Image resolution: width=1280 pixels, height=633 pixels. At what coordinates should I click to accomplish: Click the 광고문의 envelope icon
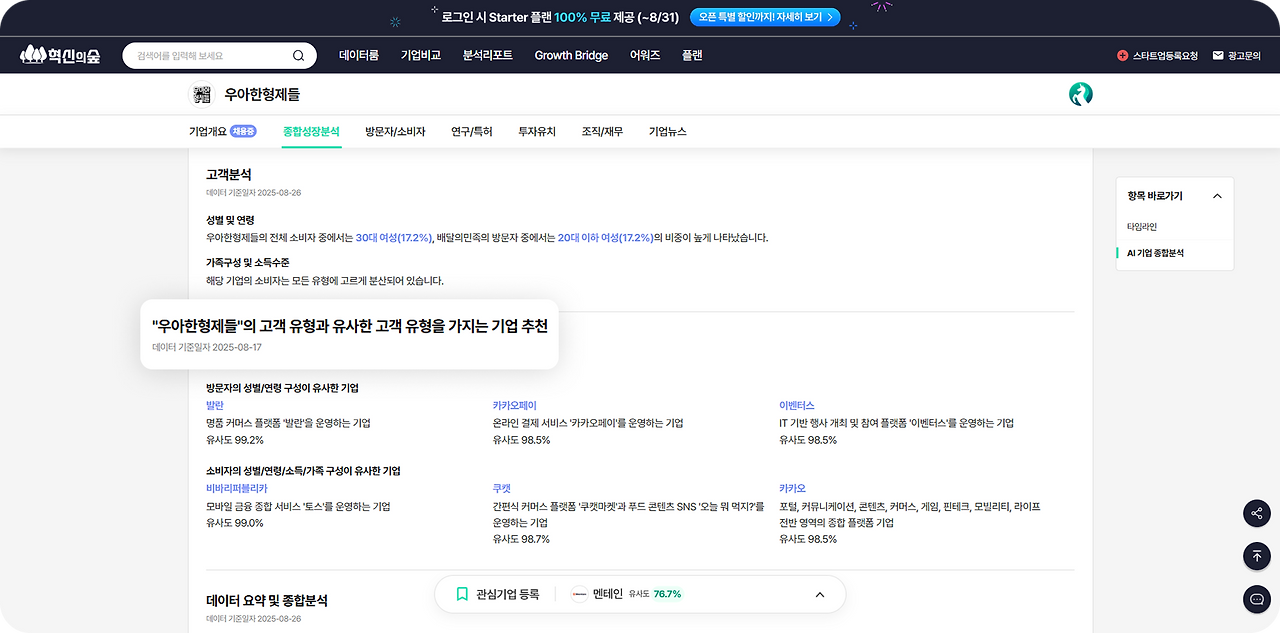1218,56
